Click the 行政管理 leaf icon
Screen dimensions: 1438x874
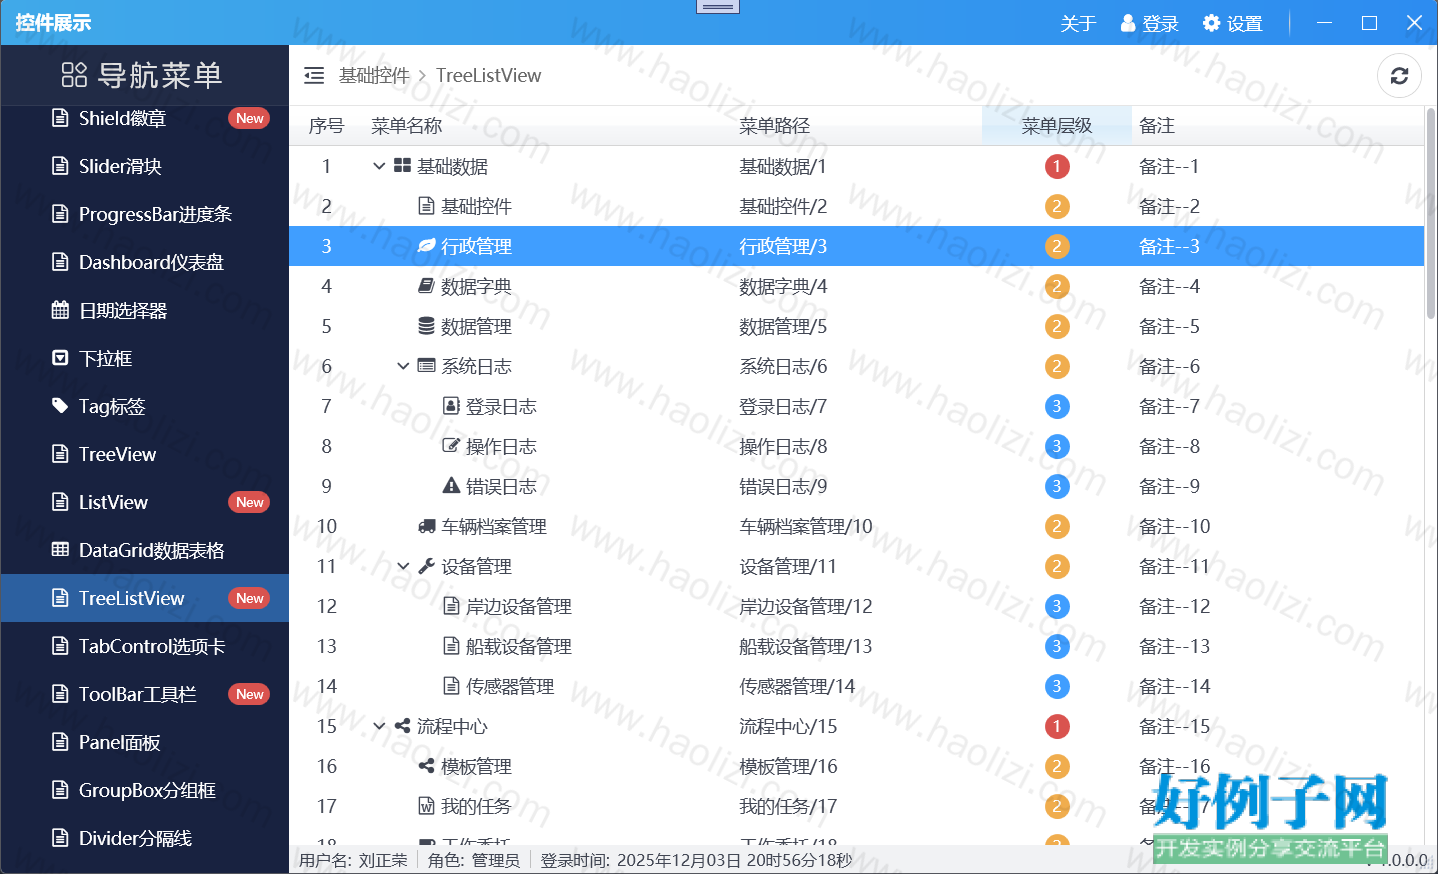click(426, 246)
